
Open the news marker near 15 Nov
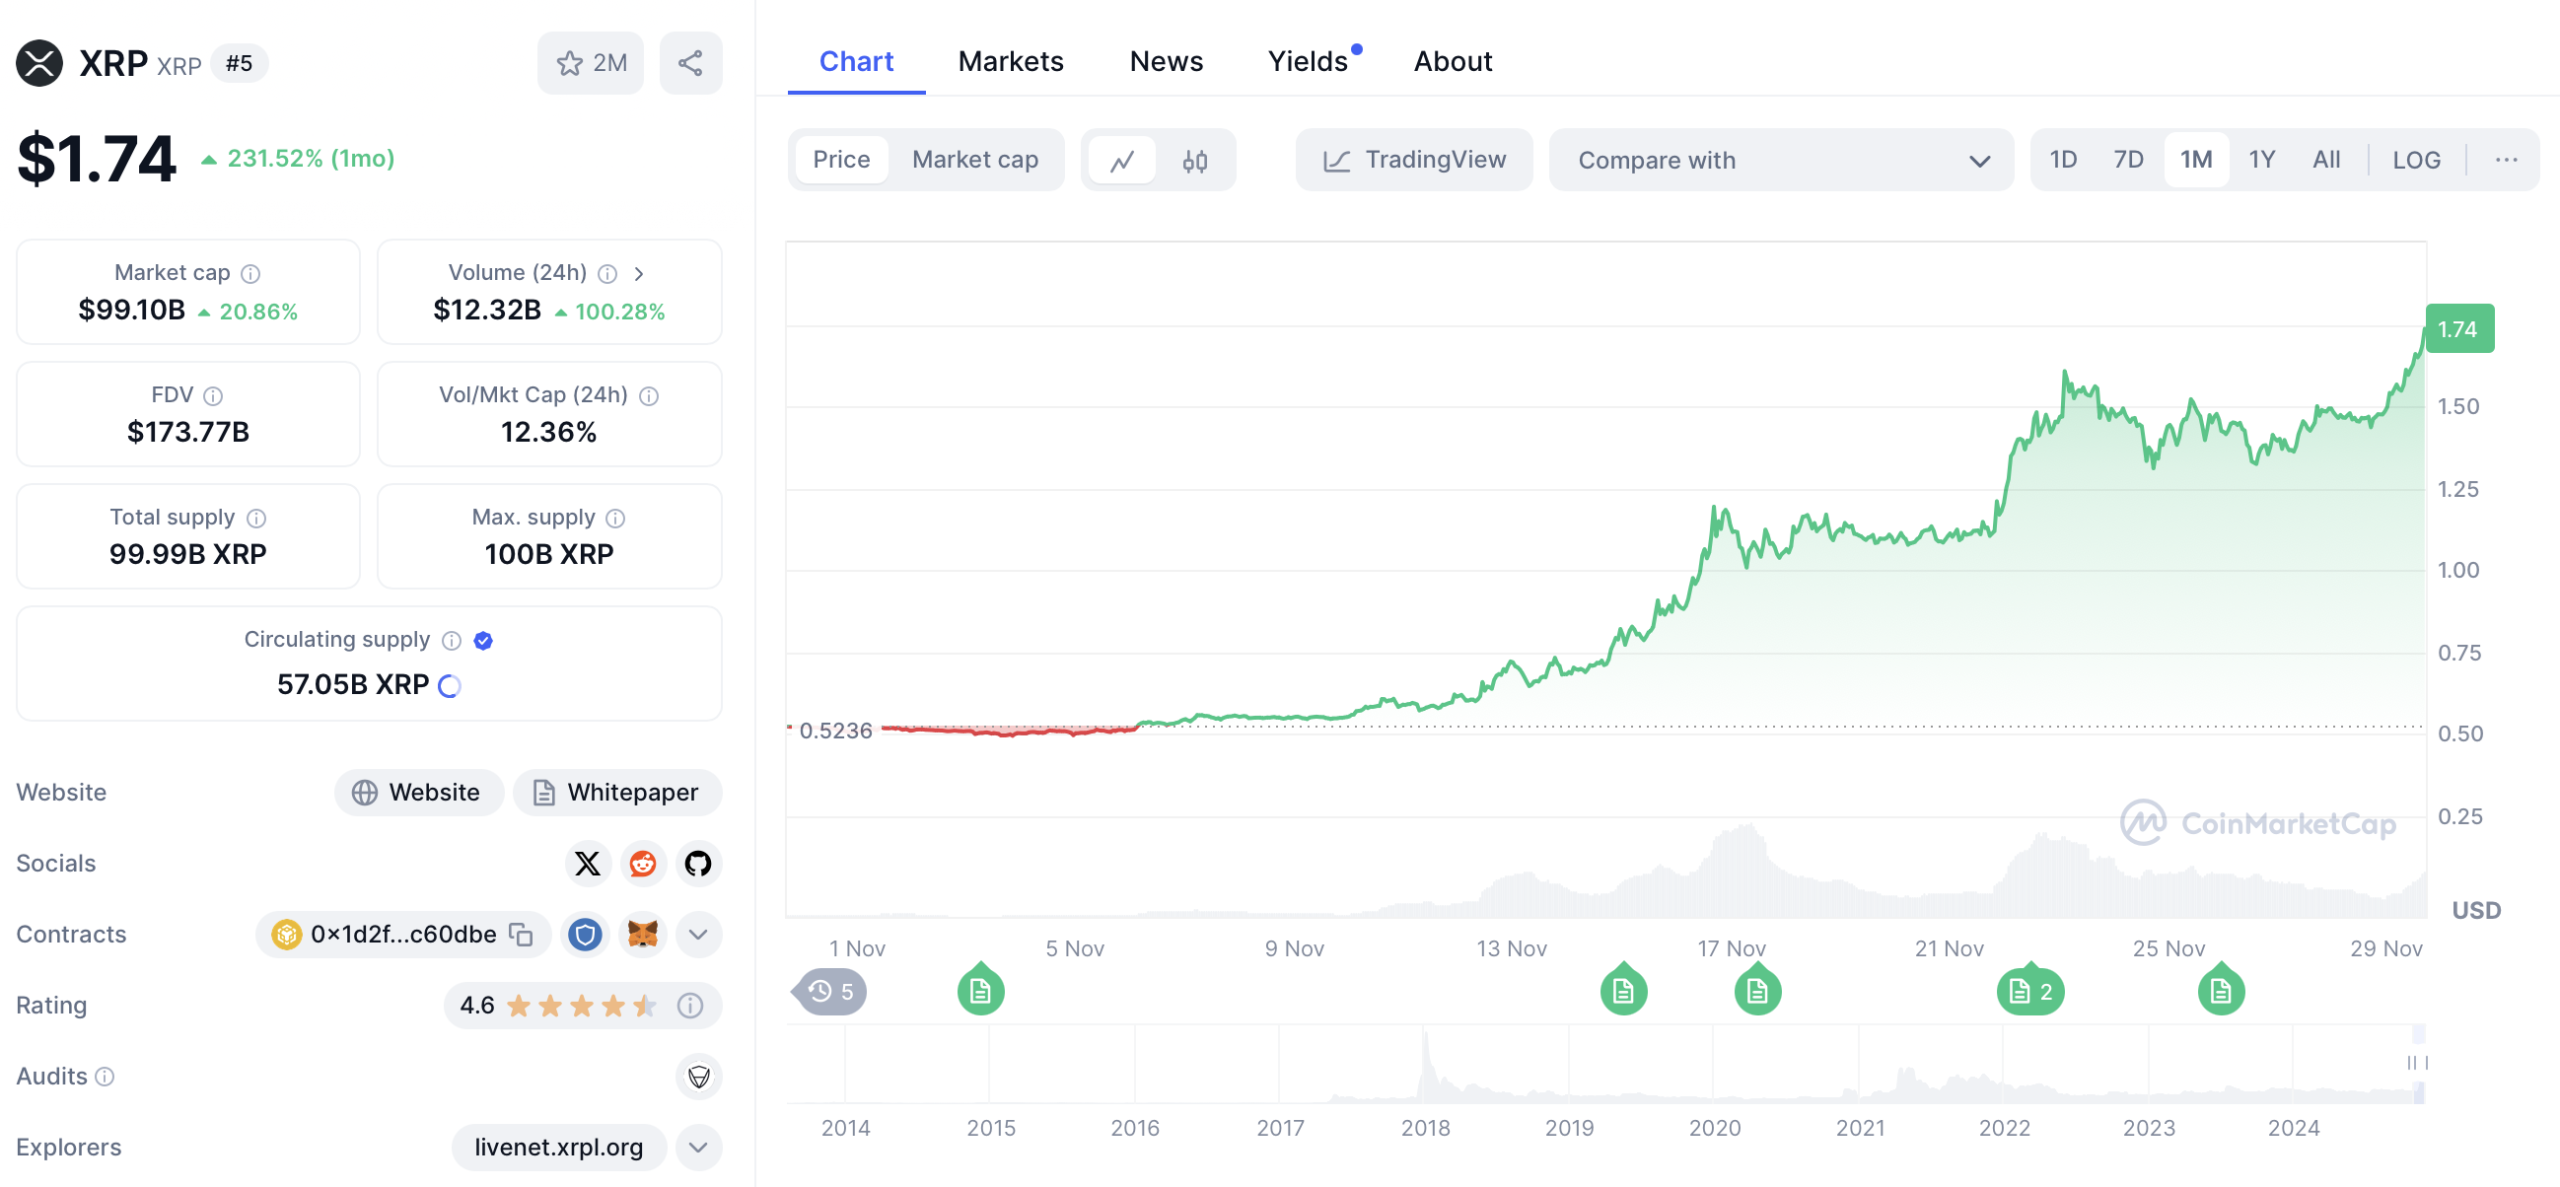click(x=1623, y=990)
